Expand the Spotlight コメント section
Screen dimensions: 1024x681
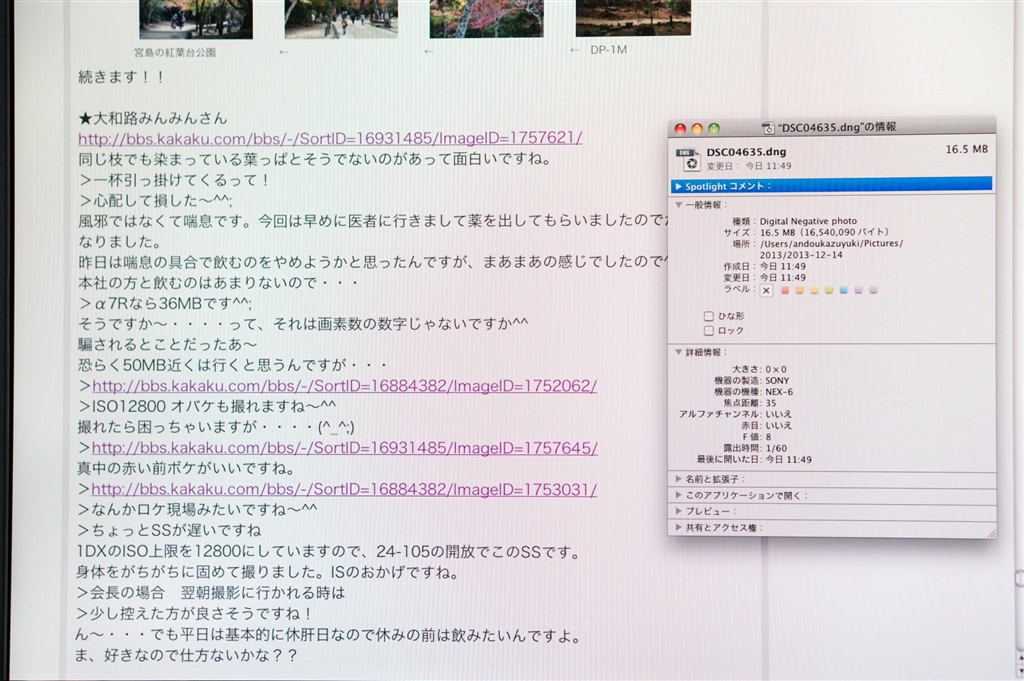[679, 186]
